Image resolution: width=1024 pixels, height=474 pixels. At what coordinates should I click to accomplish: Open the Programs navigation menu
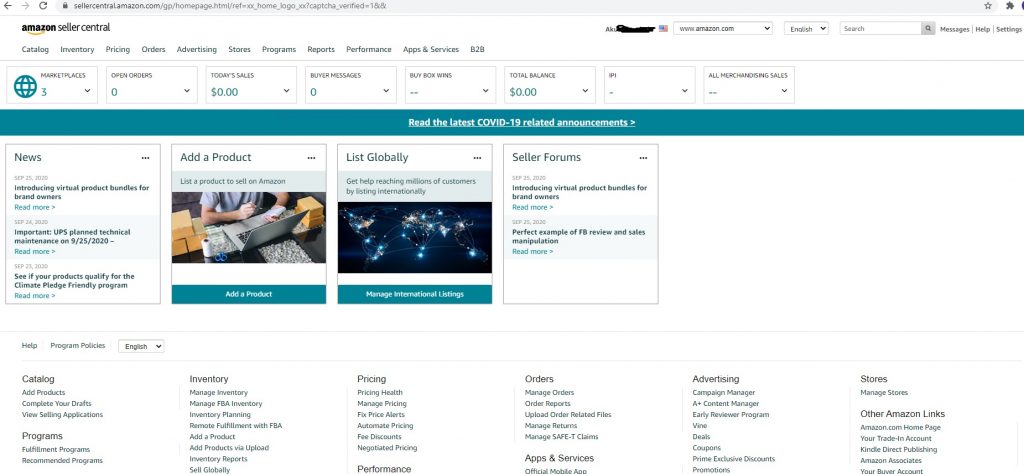pyautogui.click(x=279, y=50)
